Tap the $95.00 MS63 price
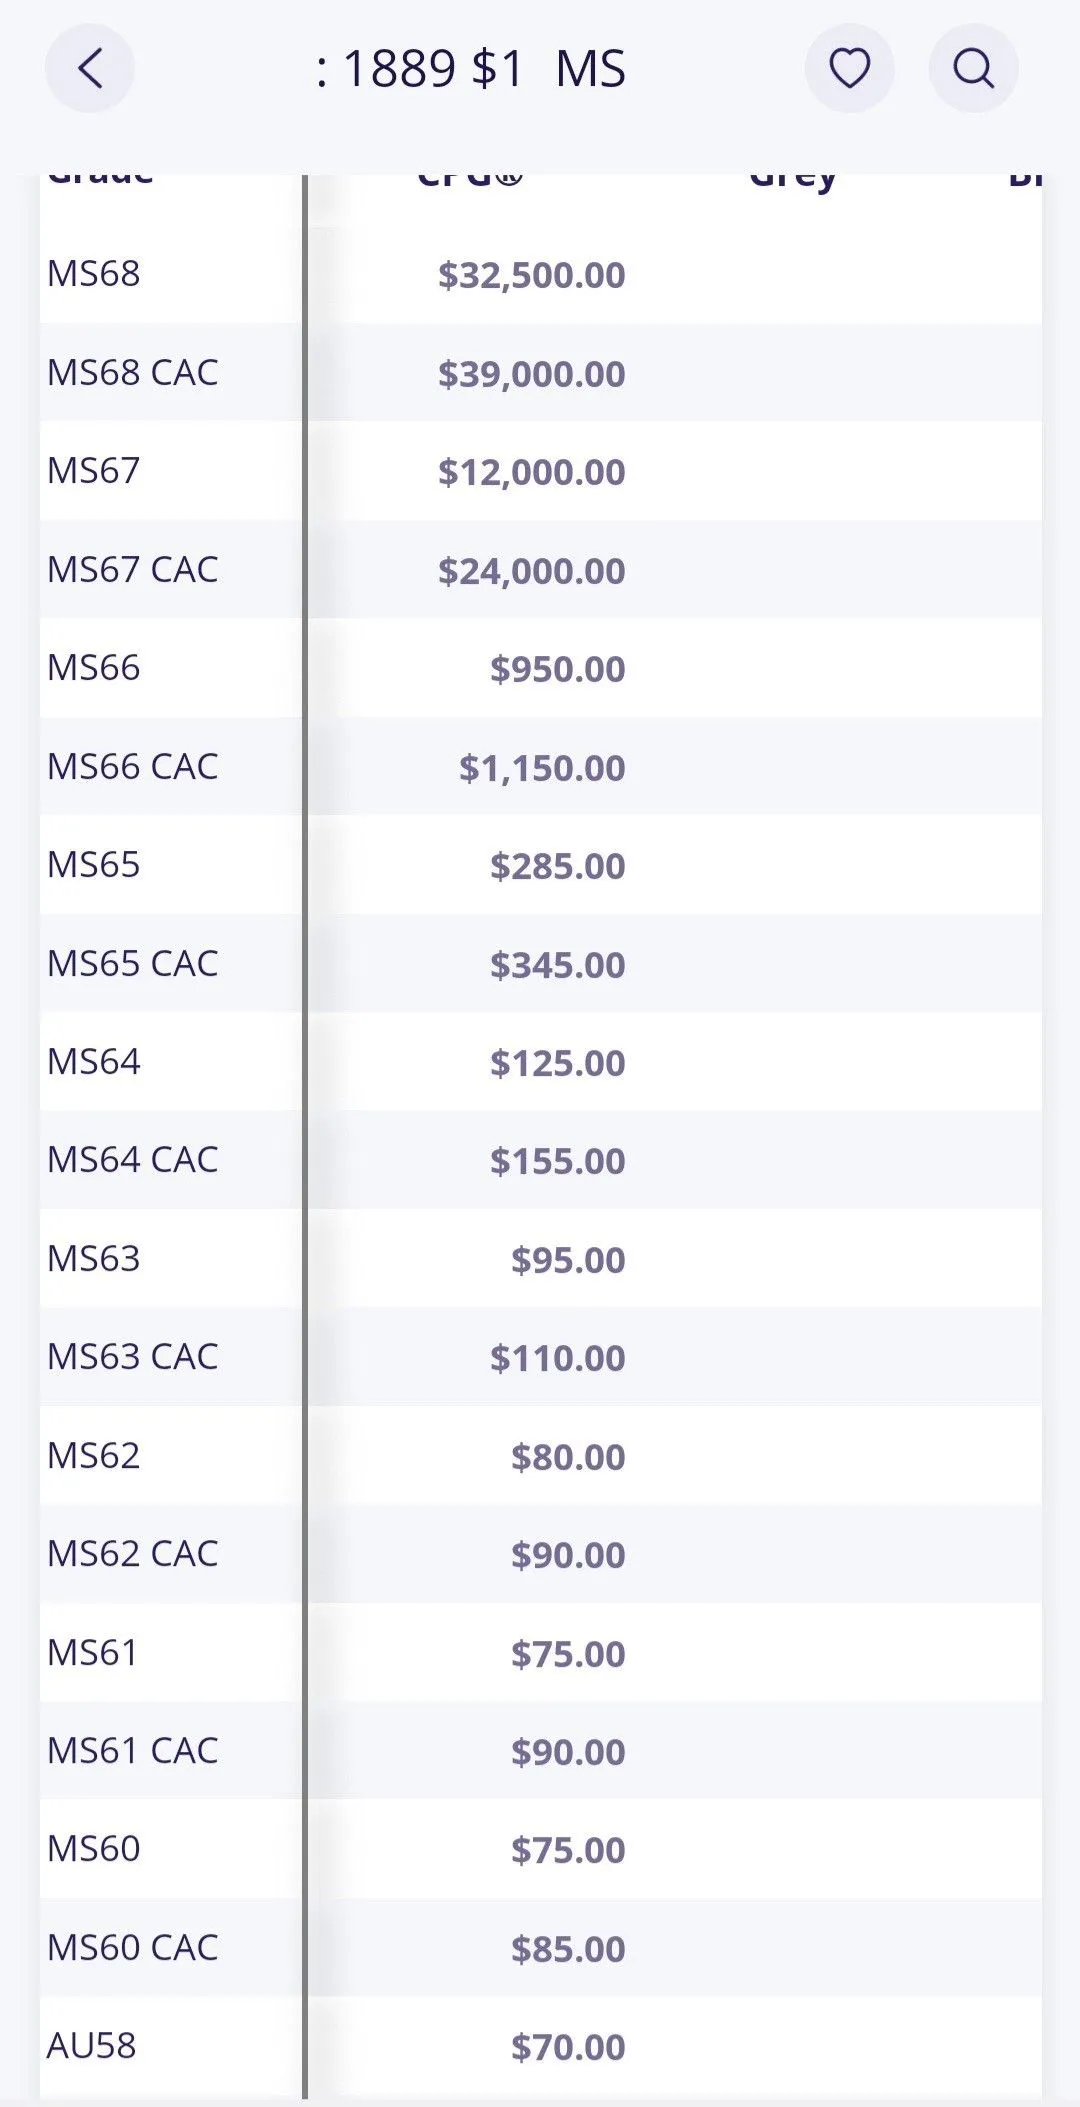The height and width of the screenshot is (2107, 1080). (x=568, y=1260)
